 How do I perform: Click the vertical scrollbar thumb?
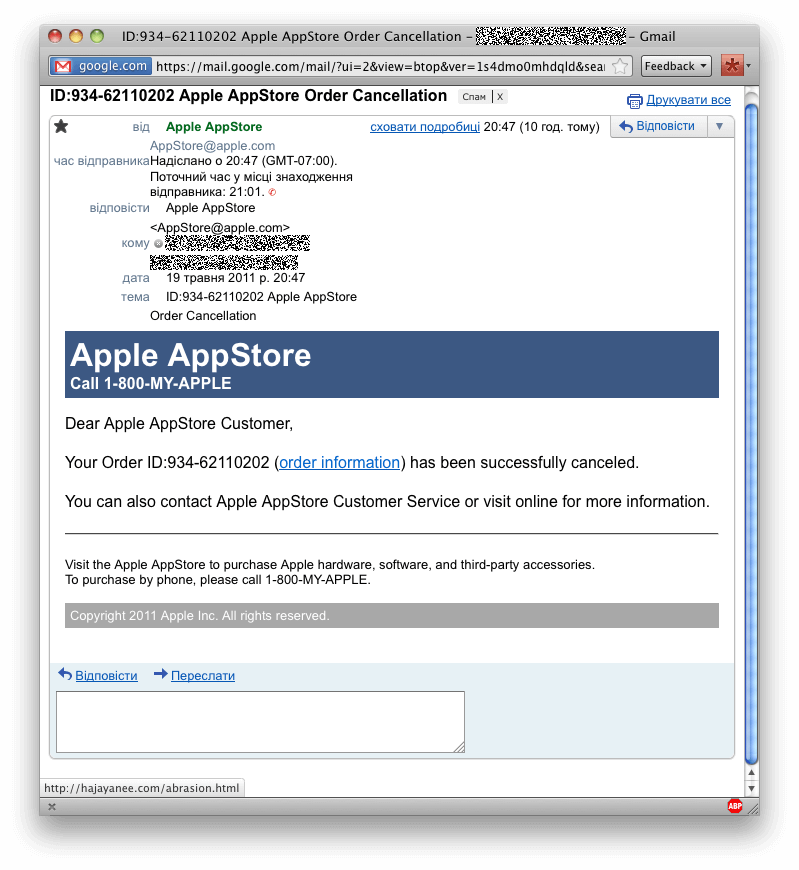pyautogui.click(x=751, y=434)
